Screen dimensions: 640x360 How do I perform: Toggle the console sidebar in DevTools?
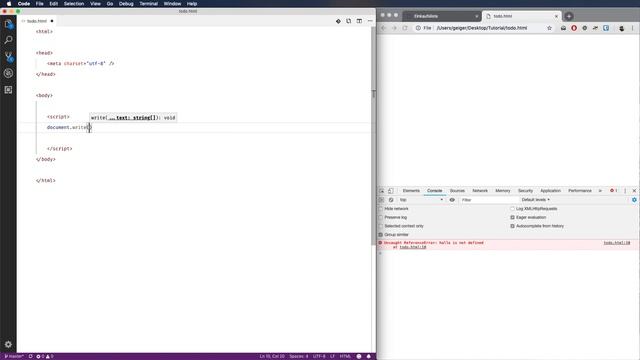pyautogui.click(x=382, y=200)
